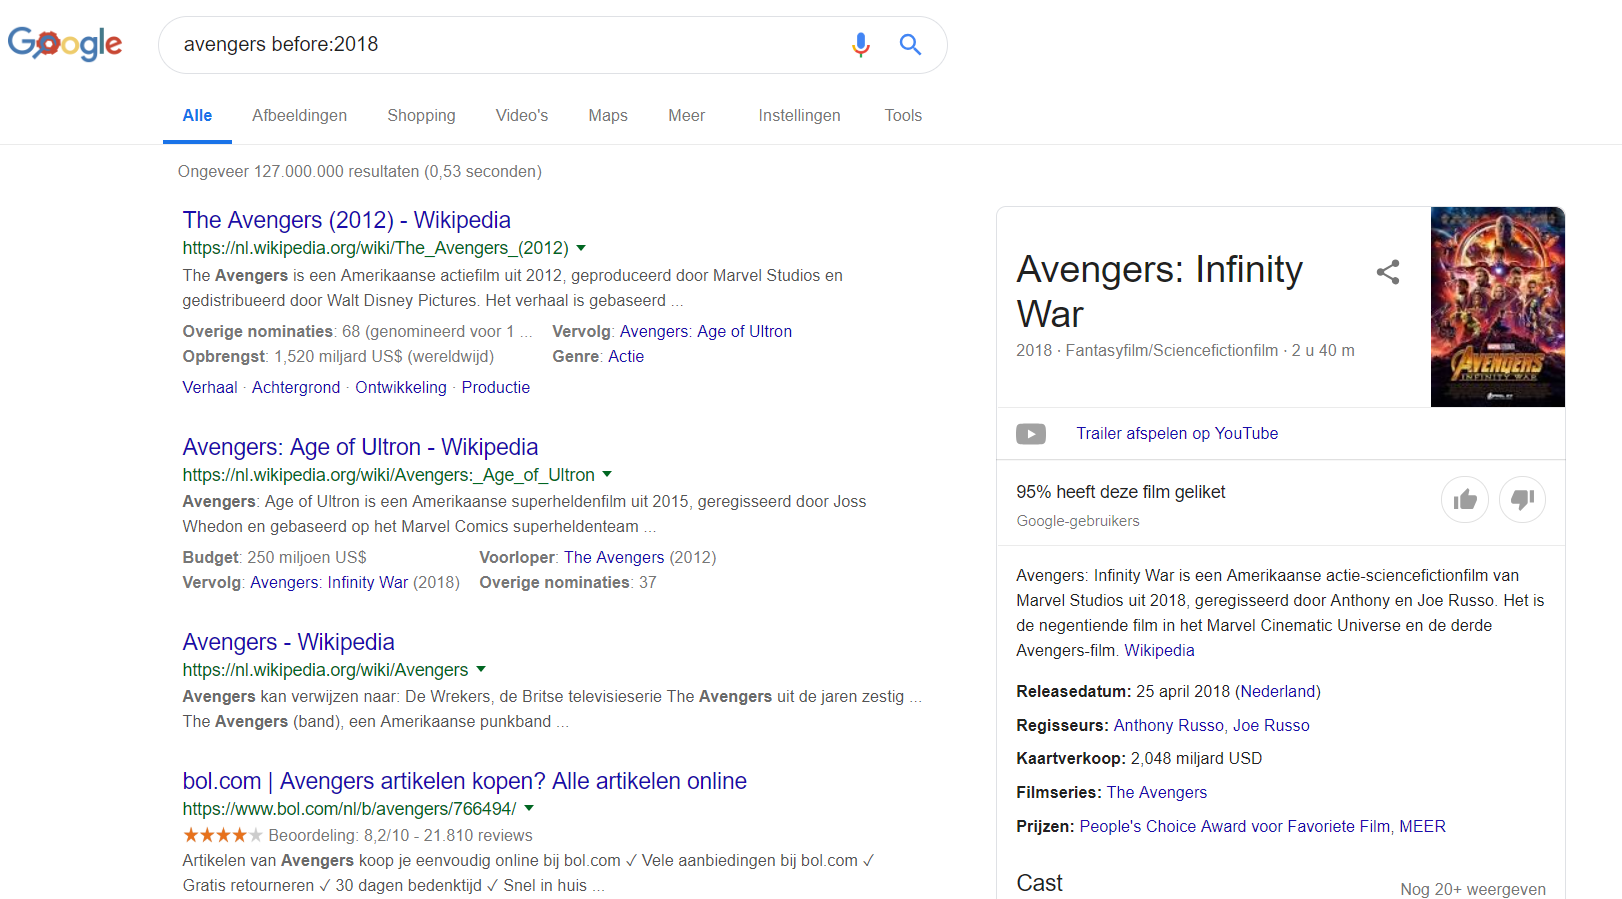Click in the search input field
The image size is (1622, 899).
coord(500,45)
